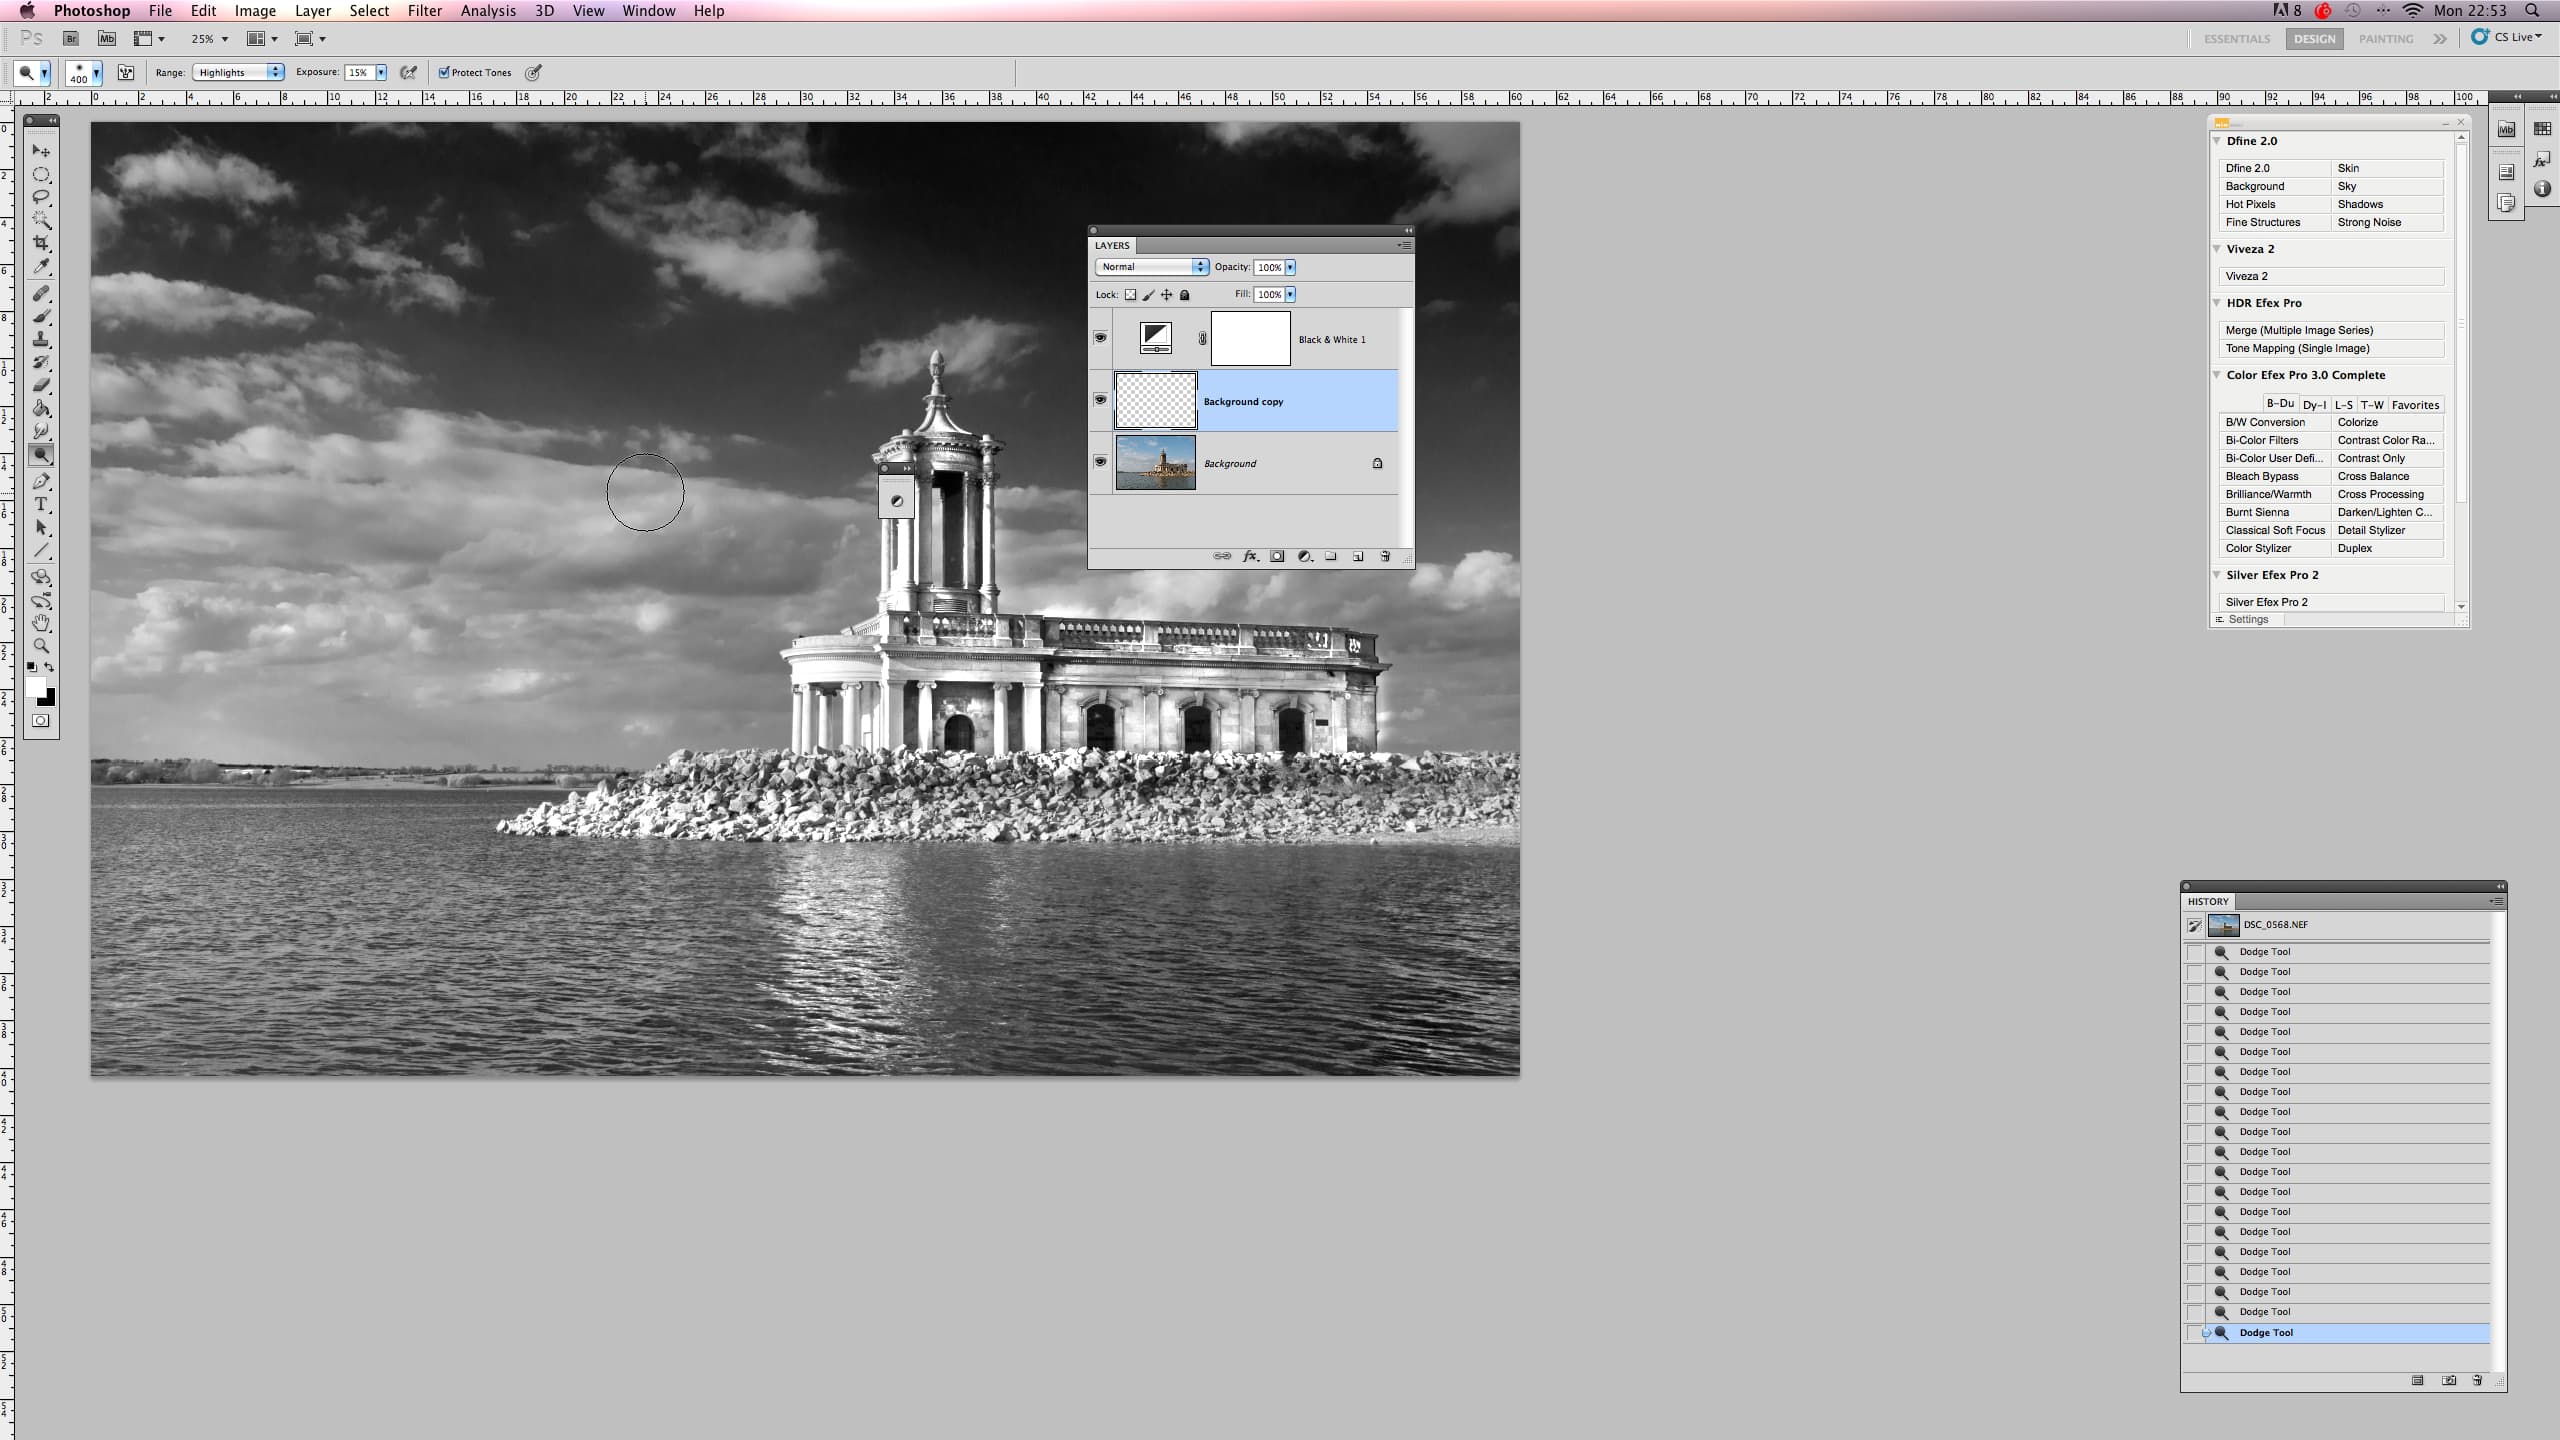Collapse the Color Efex Pro 3.0 section
Viewport: 2560px width, 1440px height.
point(2217,375)
